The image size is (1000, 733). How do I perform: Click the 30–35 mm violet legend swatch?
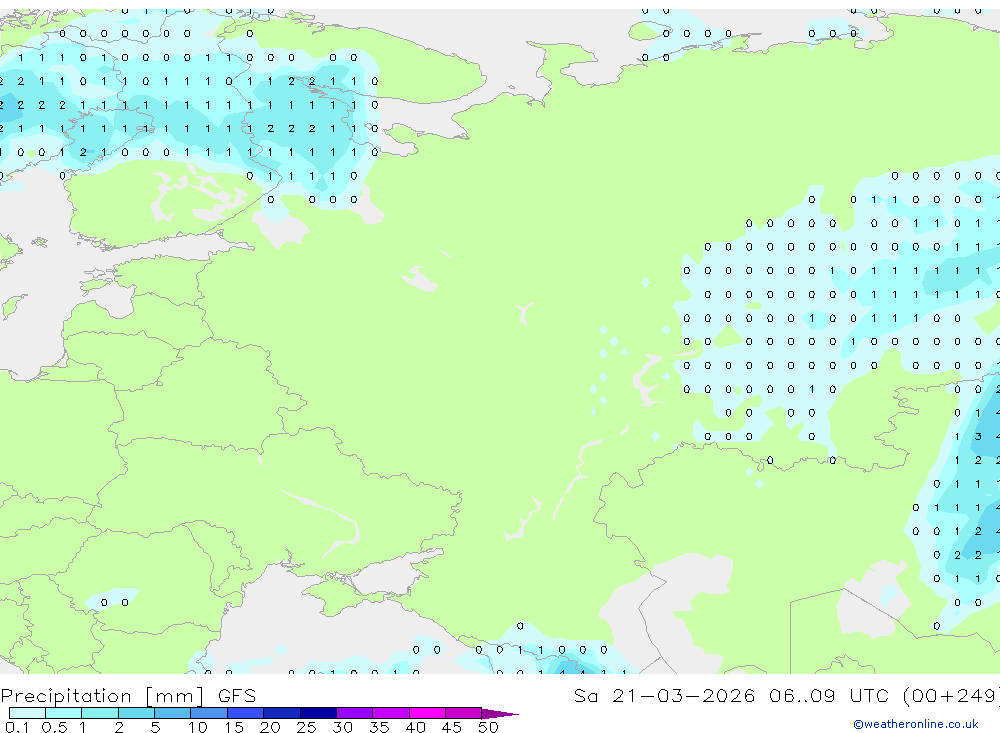[355, 713]
